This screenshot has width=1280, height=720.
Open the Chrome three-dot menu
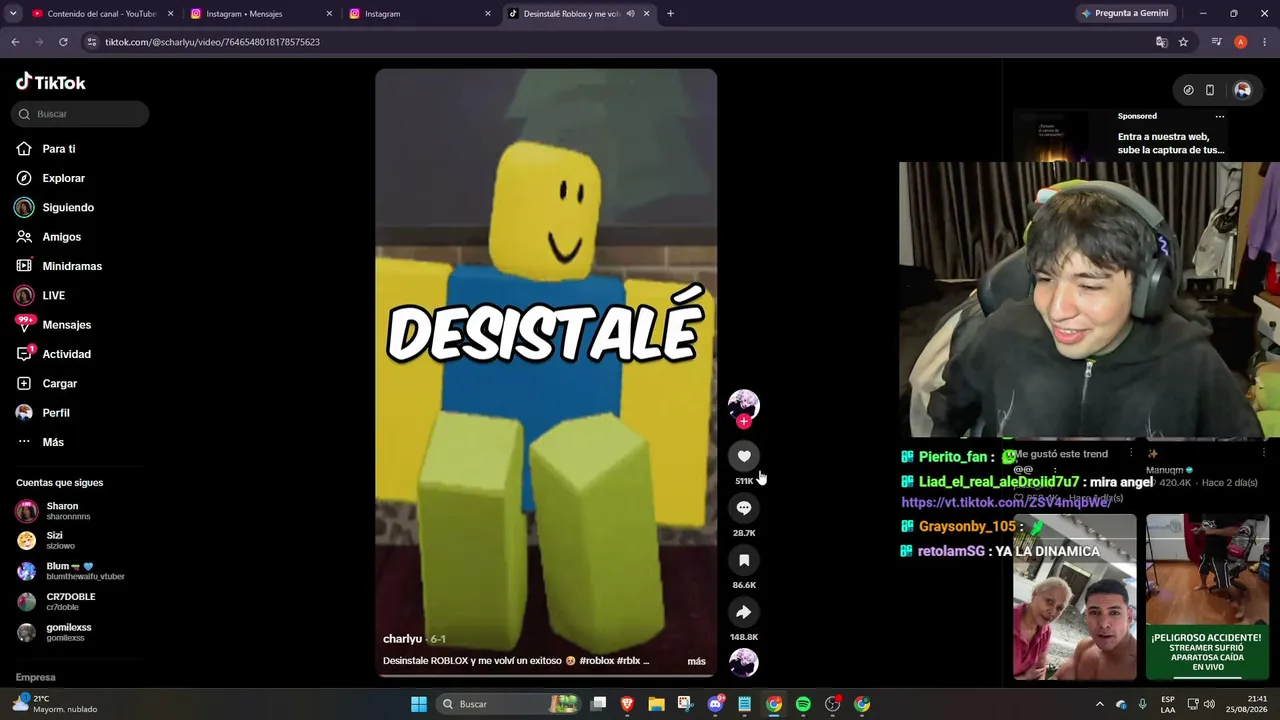point(1264,42)
